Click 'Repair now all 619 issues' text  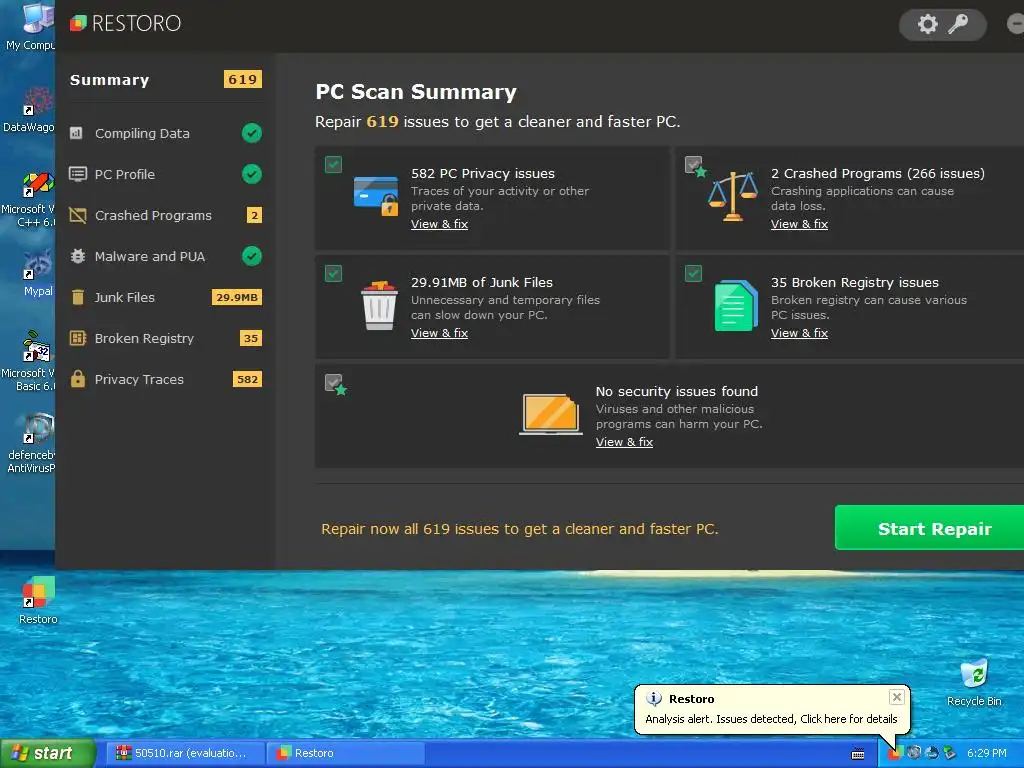click(x=520, y=529)
